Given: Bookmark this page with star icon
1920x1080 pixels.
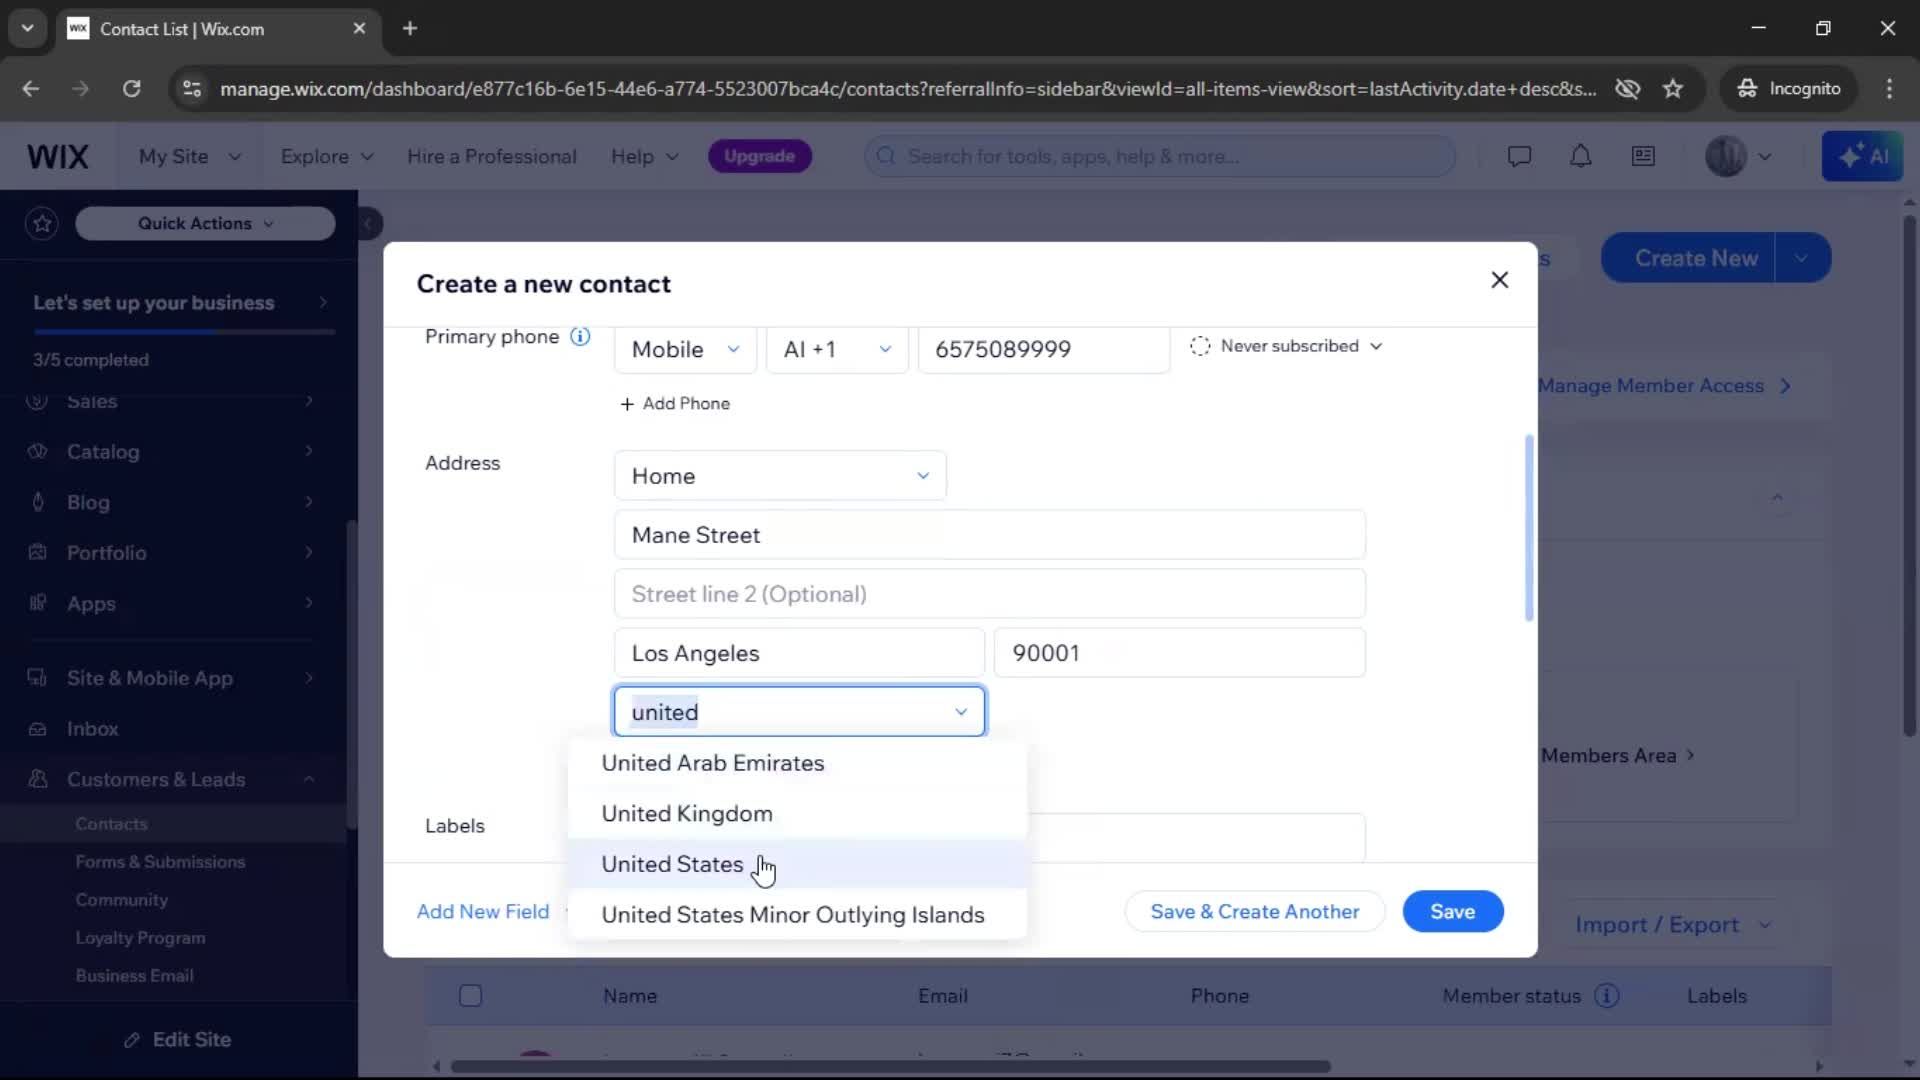Looking at the screenshot, I should (x=1673, y=89).
